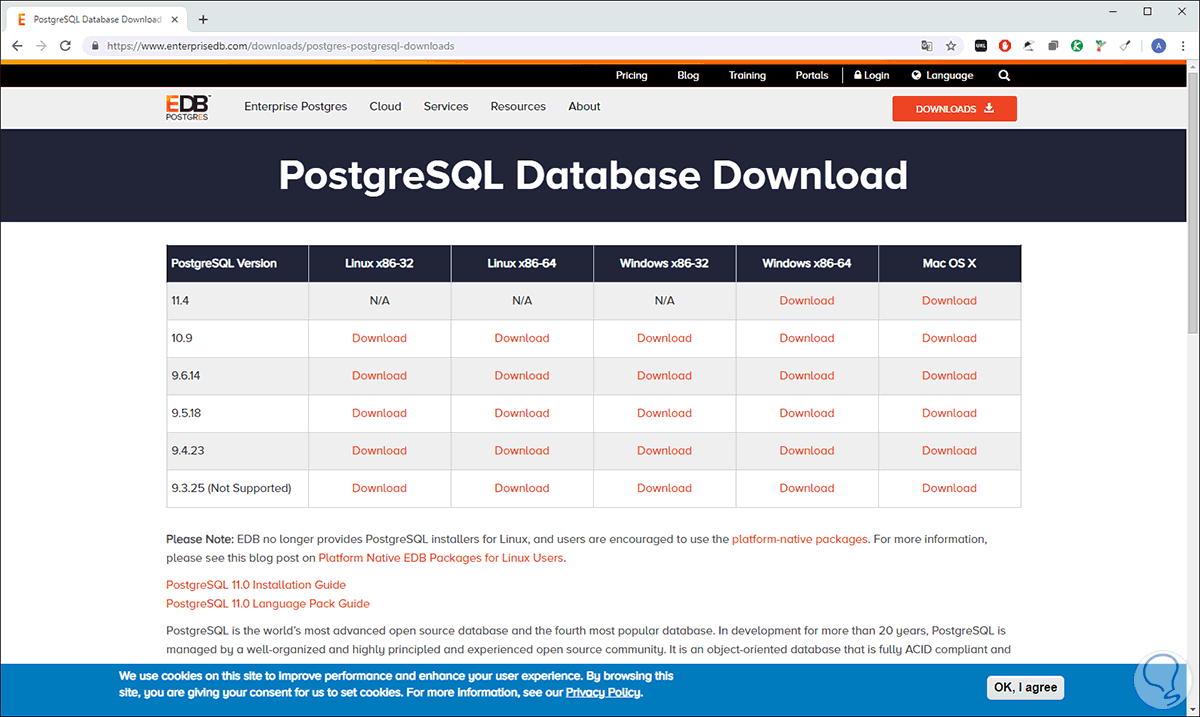Open the PostgreSQL 11.0 Installation Guide link
This screenshot has height=717, width=1200.
coord(255,584)
